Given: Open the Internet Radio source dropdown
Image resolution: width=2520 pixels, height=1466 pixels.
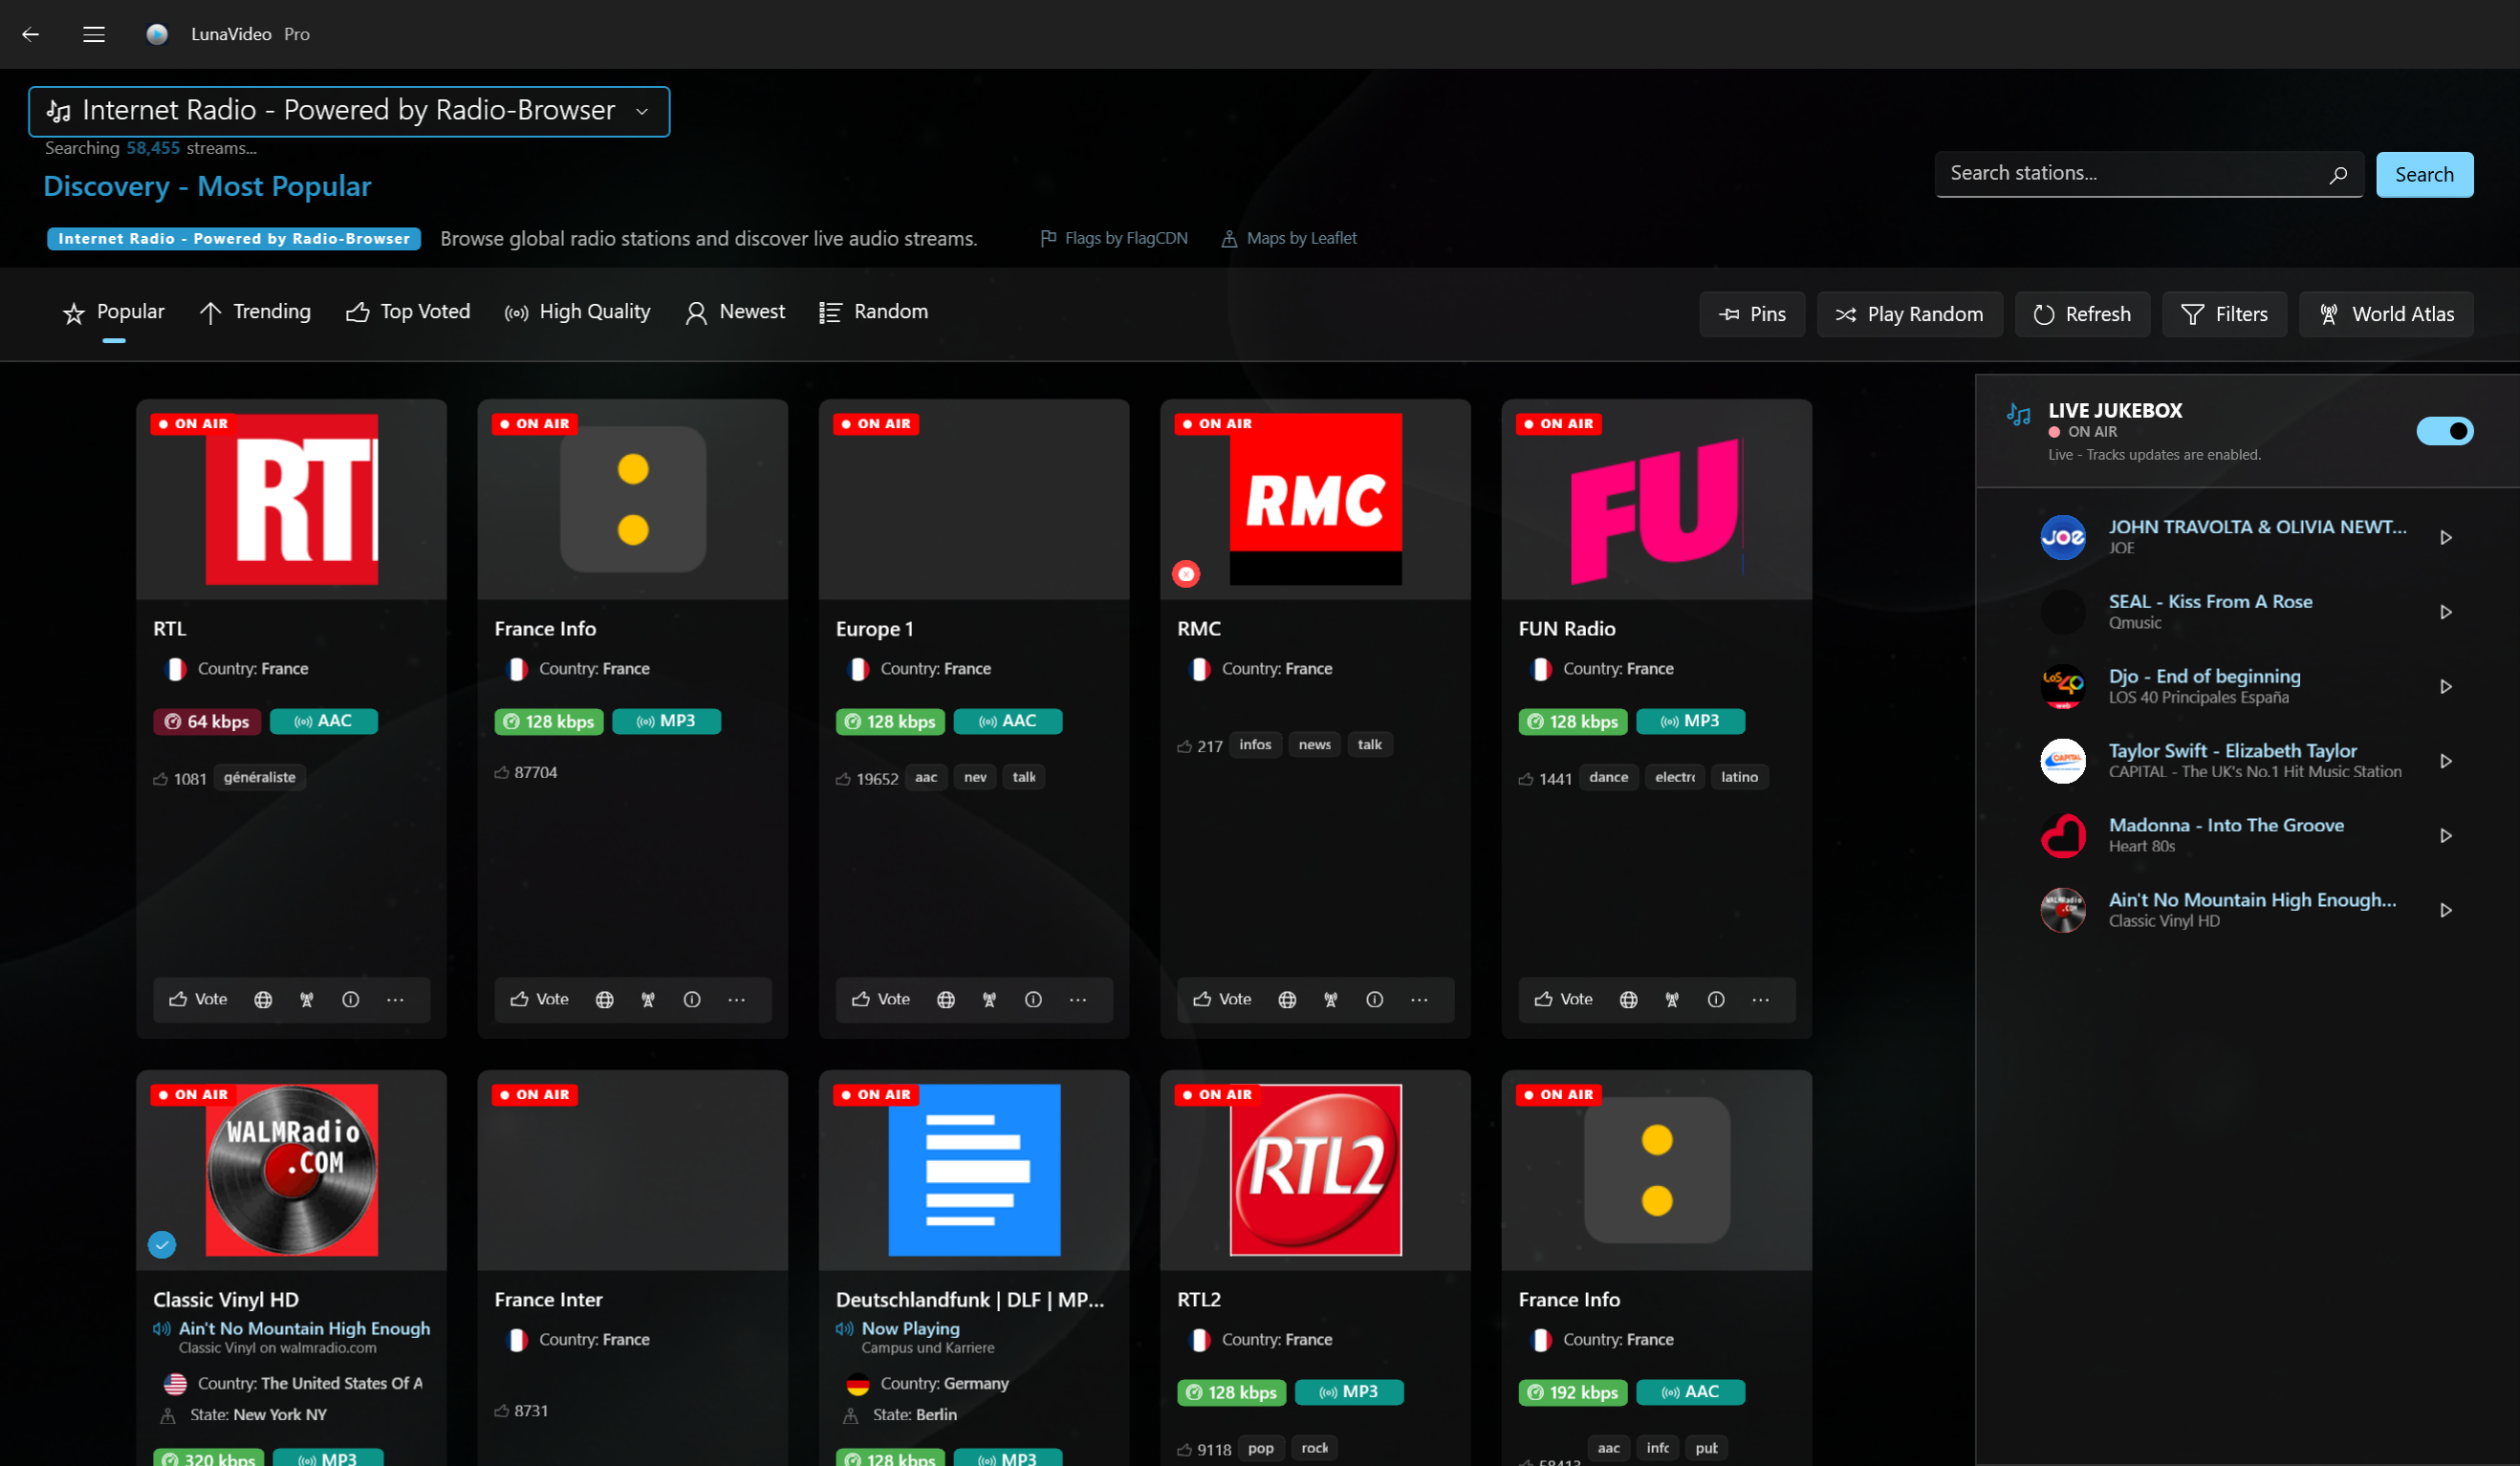Looking at the screenshot, I should pyautogui.click(x=349, y=111).
